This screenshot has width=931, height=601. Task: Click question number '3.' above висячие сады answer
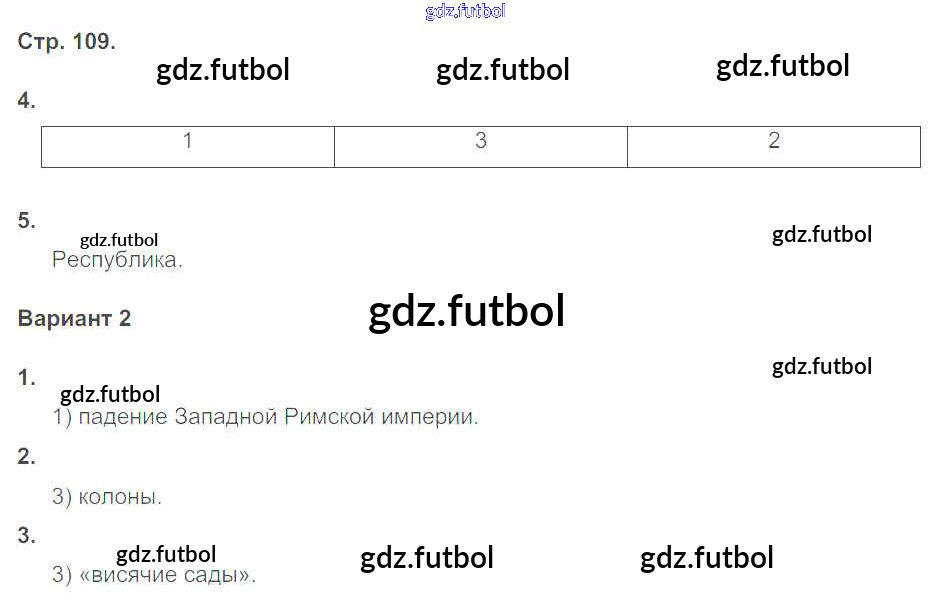point(27,536)
